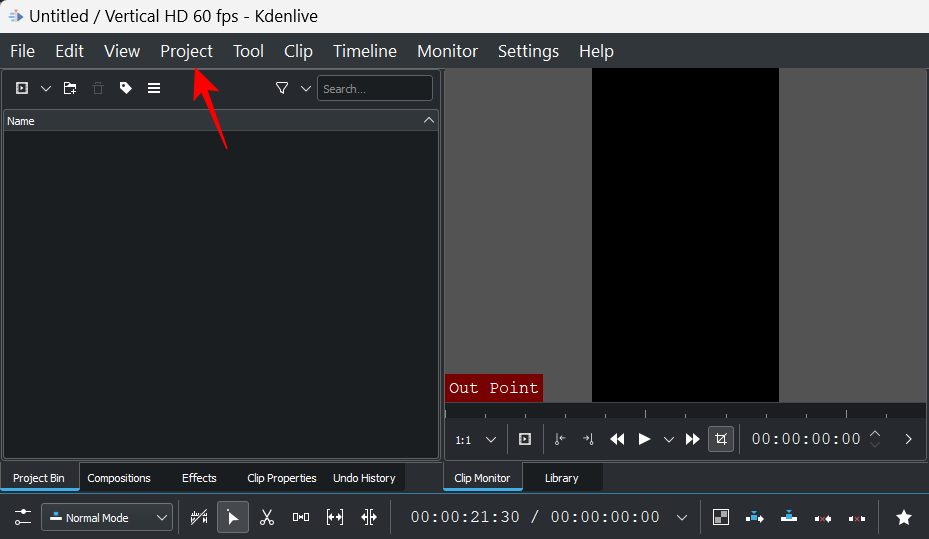Screen dimensions: 929x539
Task: Click the Tag icon in Project Bin
Action: tap(126, 88)
